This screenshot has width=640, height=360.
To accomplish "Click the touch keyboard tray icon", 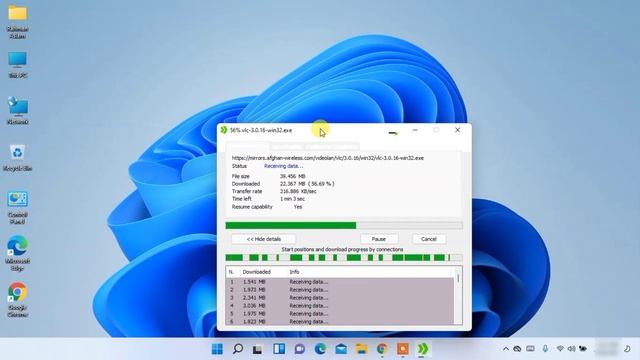I will [530, 349].
